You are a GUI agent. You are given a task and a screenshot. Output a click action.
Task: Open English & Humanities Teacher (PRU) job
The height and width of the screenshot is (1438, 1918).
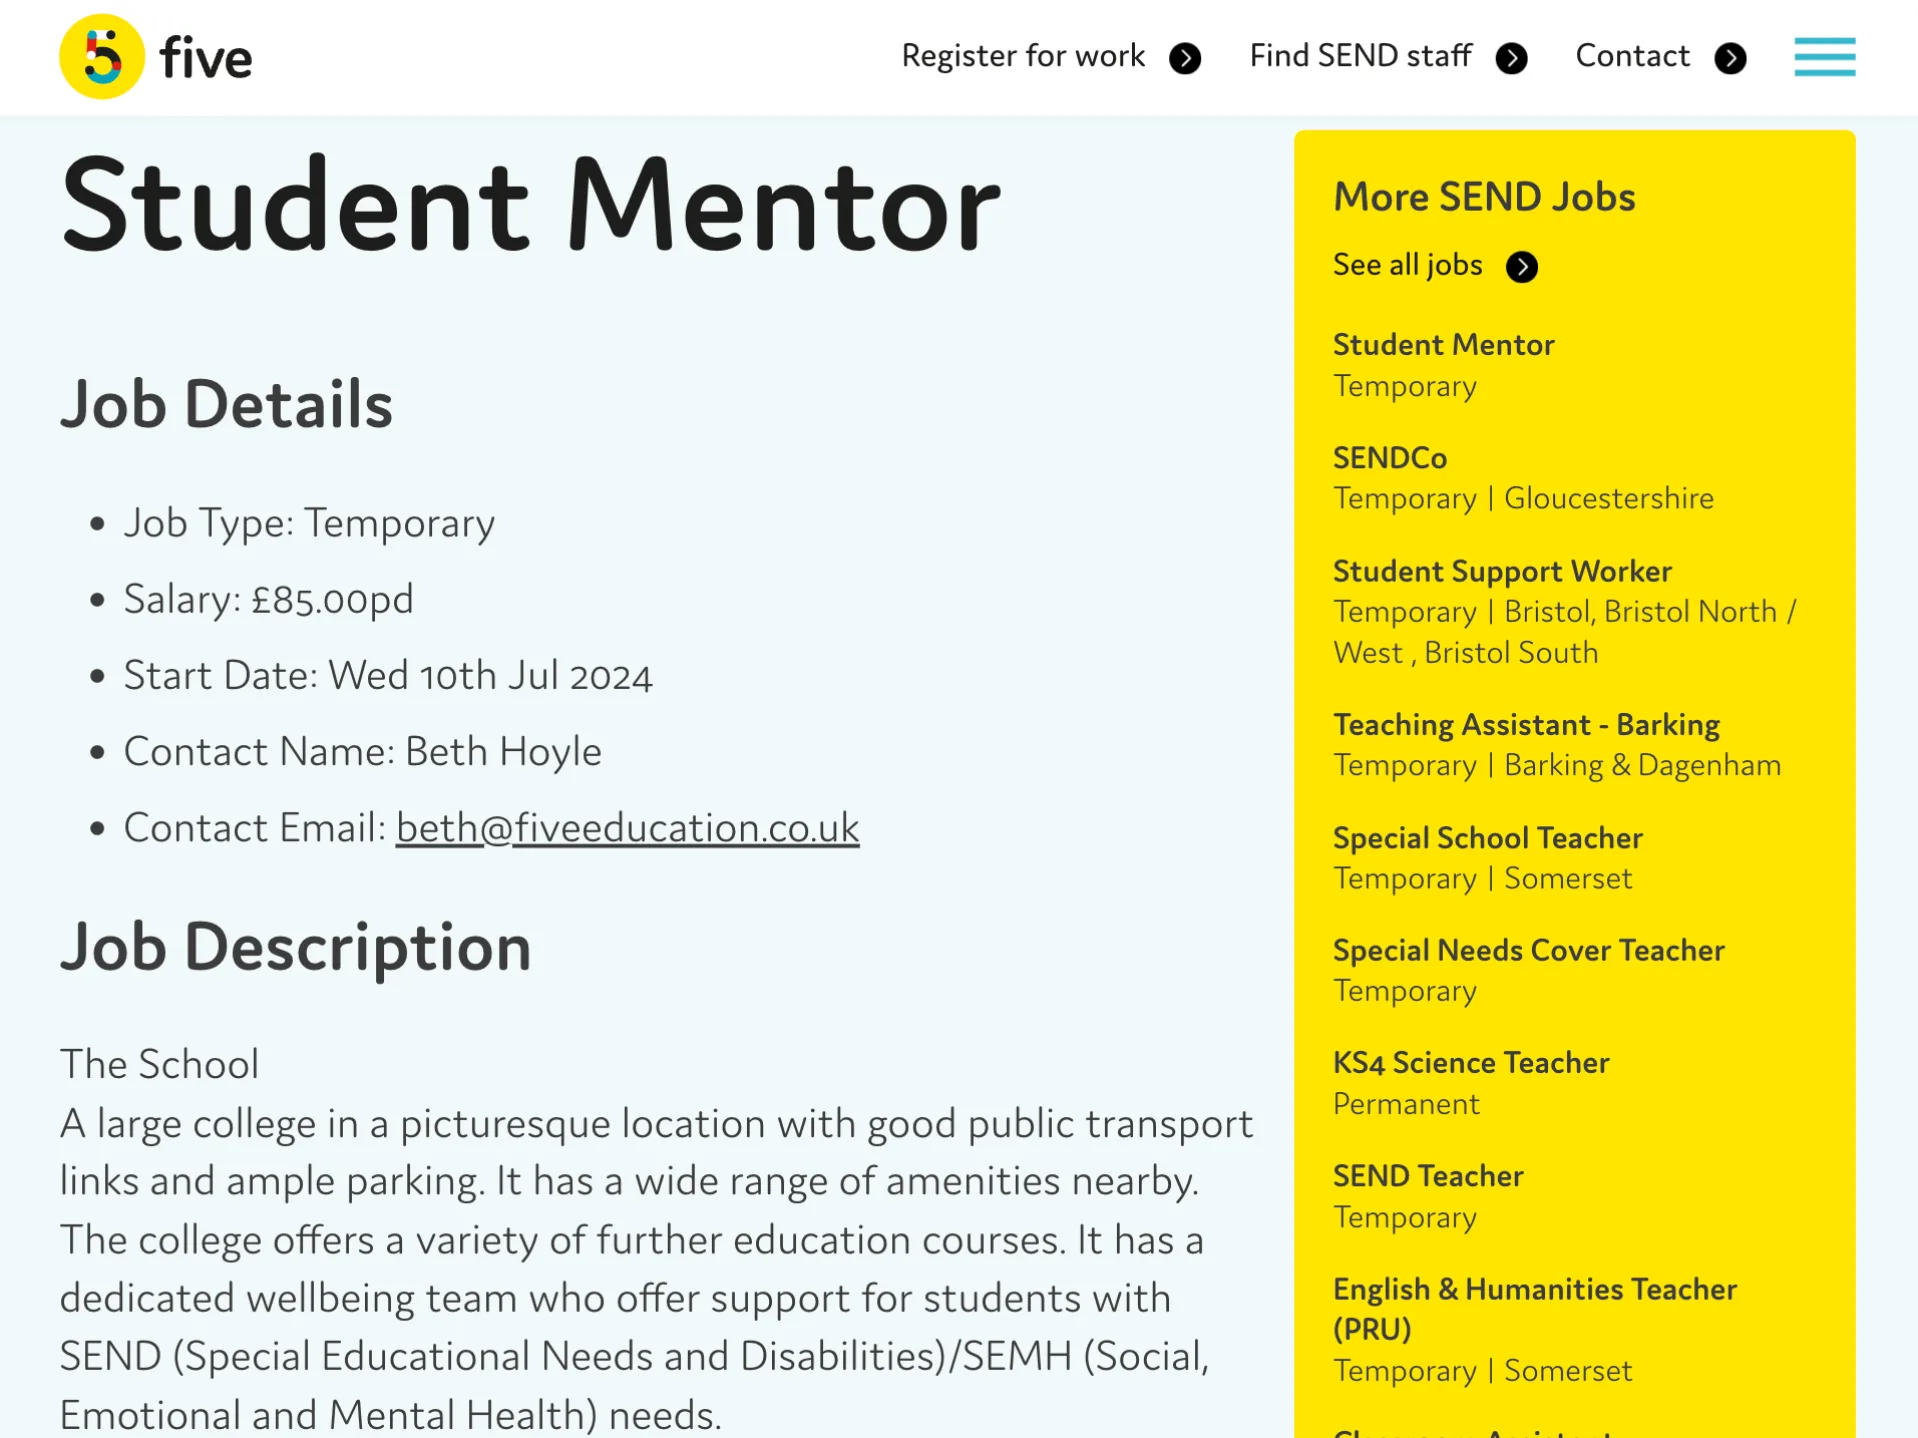coord(1534,1290)
